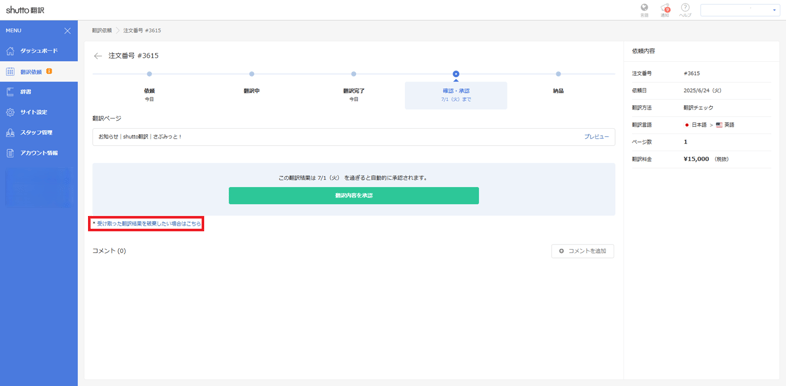Select the highlighted 確認・承認 step box
Screen dimensions: 786x386
coord(456,95)
